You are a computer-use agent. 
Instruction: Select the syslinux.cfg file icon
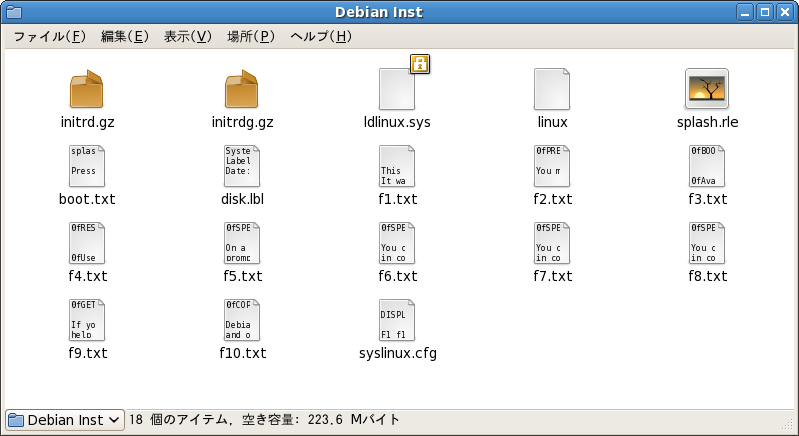click(396, 320)
